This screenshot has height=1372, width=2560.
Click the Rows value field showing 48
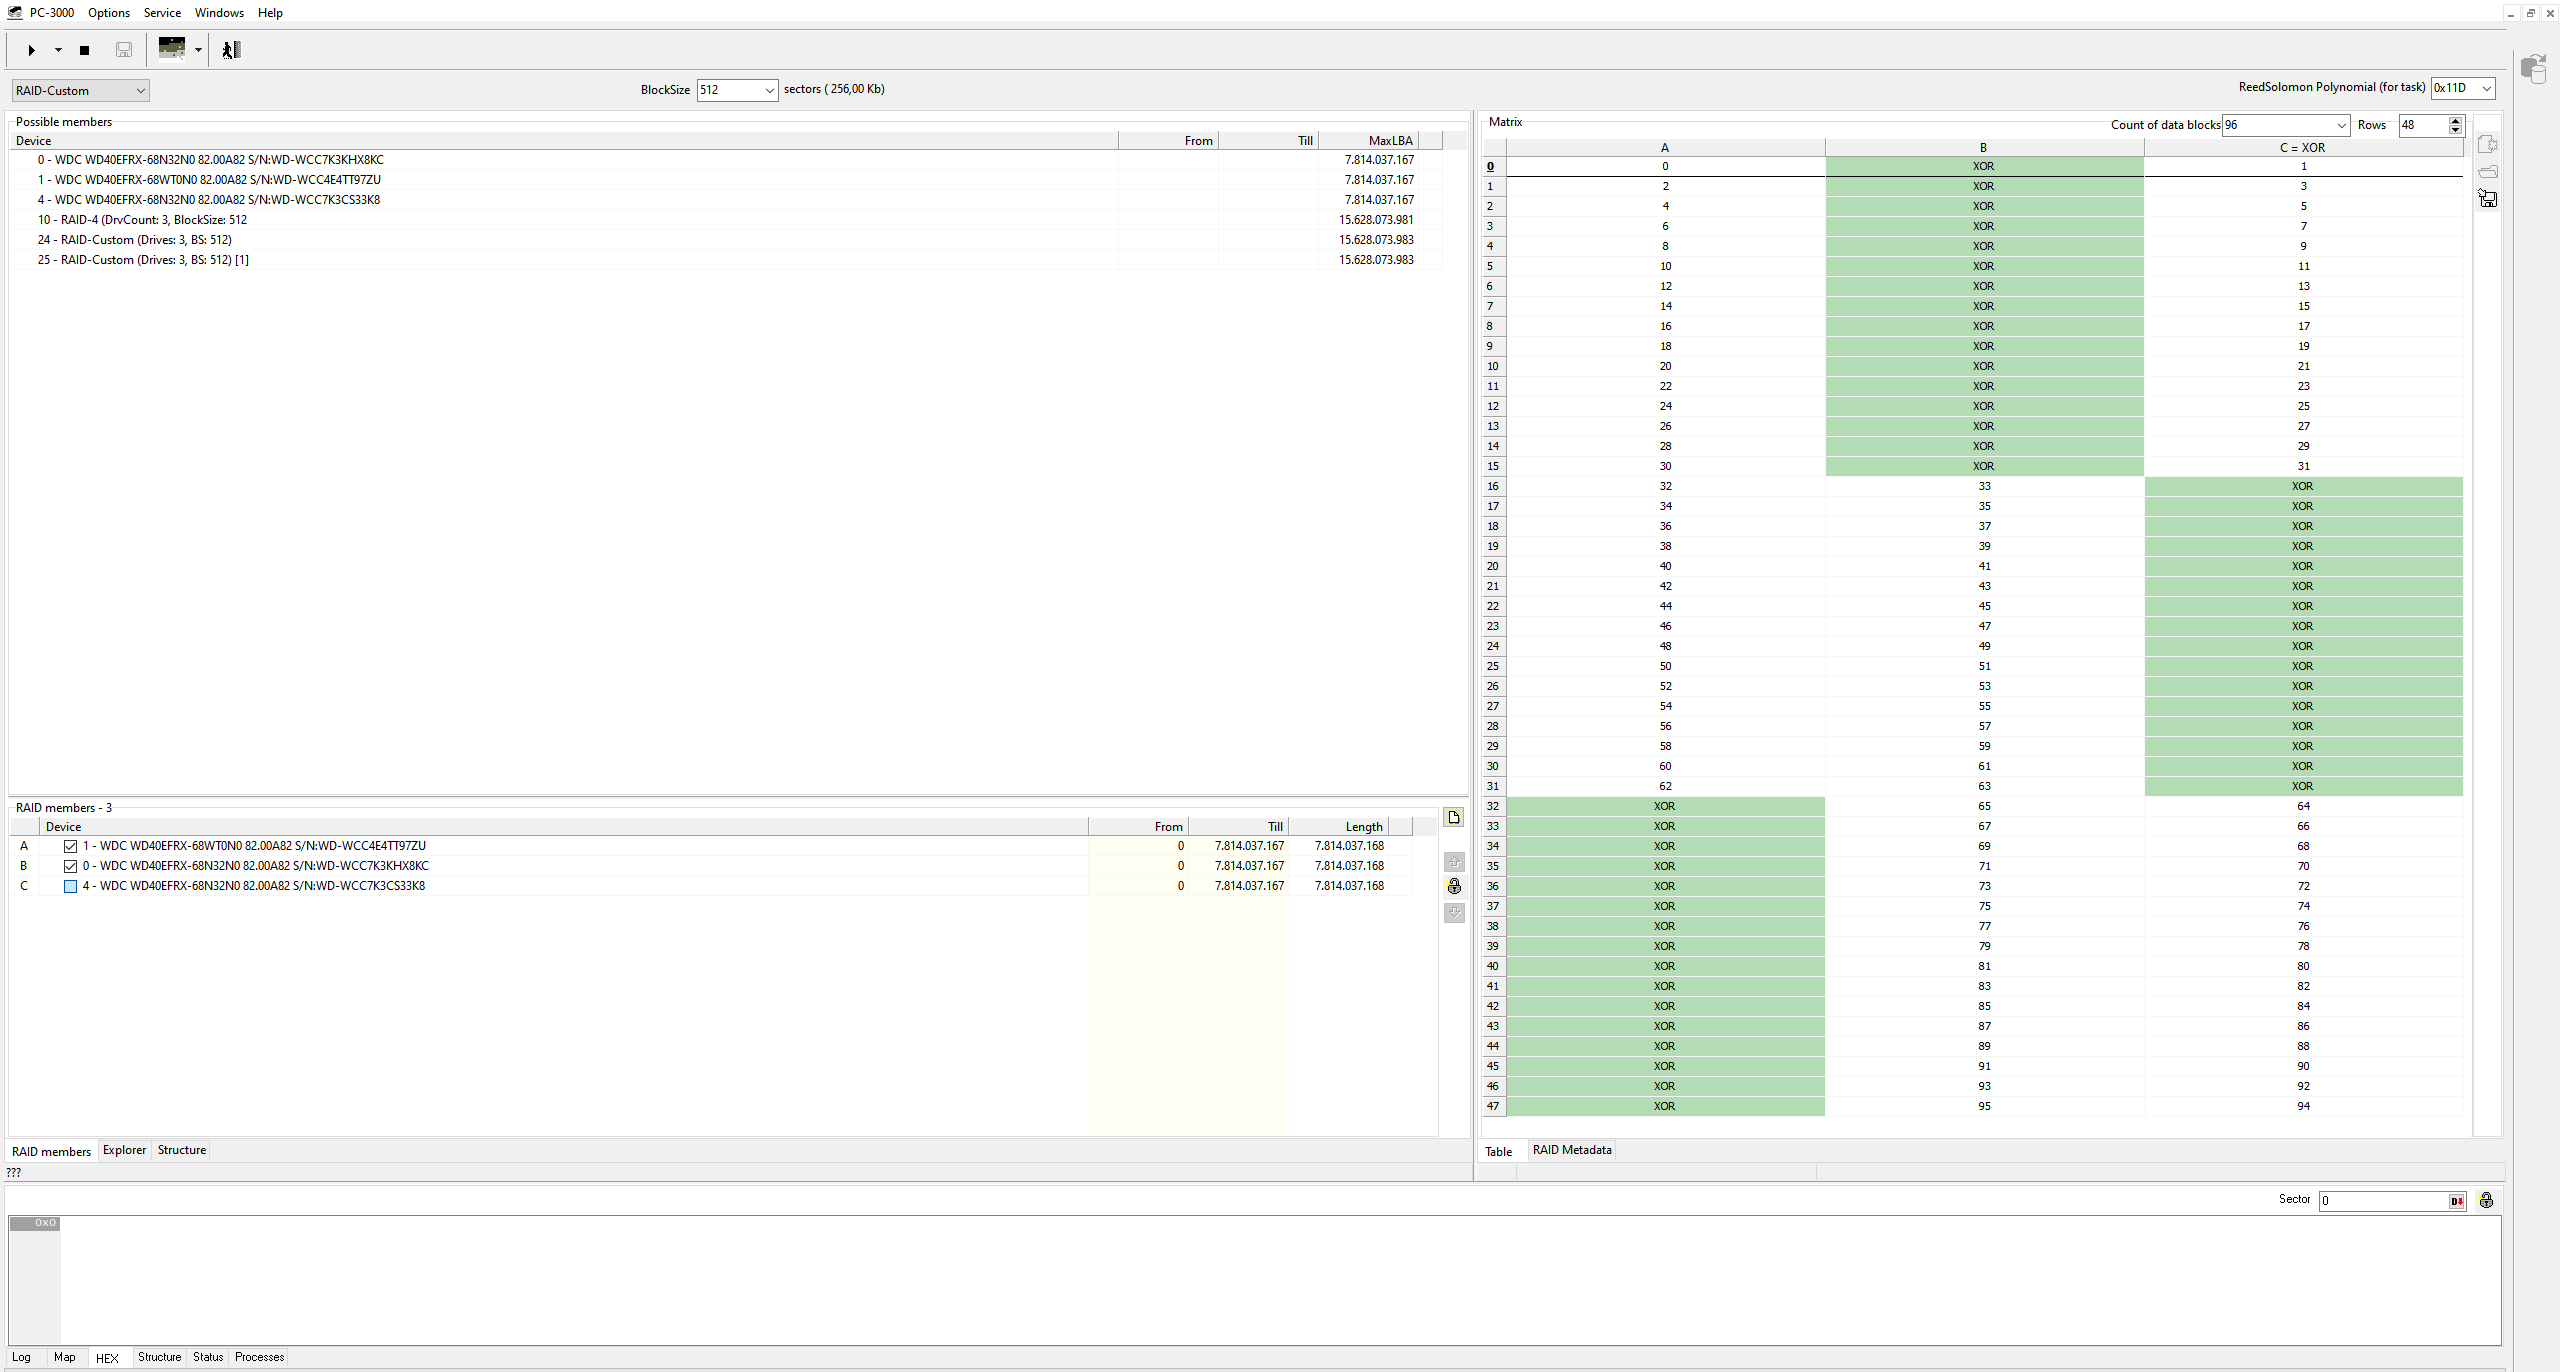pos(2423,125)
